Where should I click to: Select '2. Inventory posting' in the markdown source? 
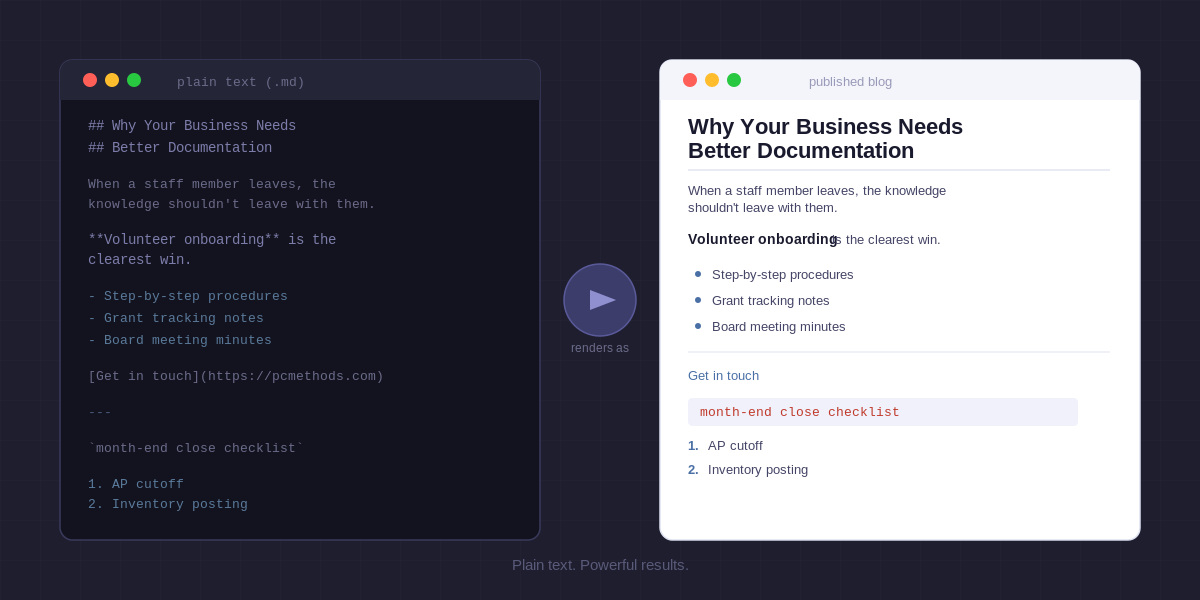tap(168, 504)
